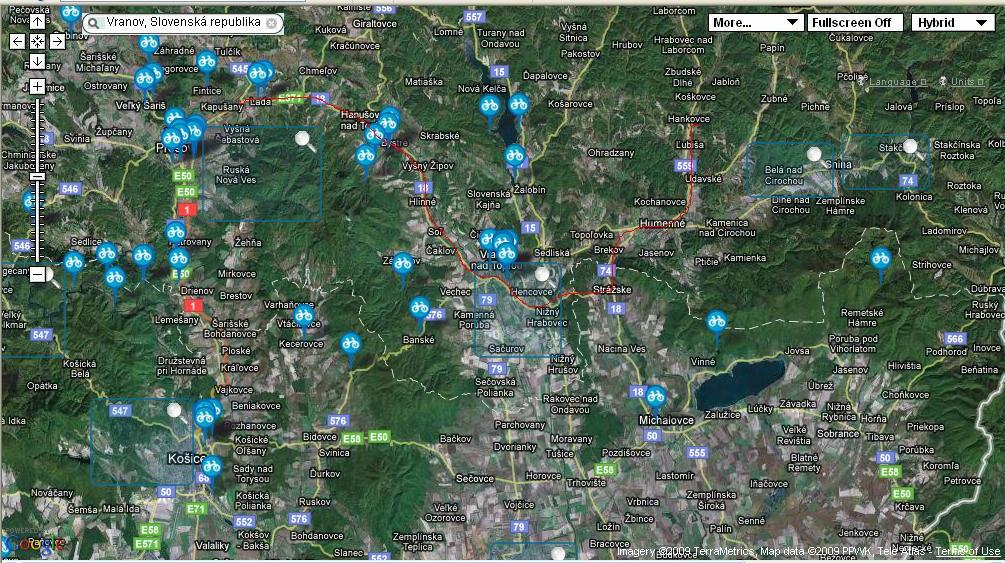Click the center map reset button

point(37,41)
